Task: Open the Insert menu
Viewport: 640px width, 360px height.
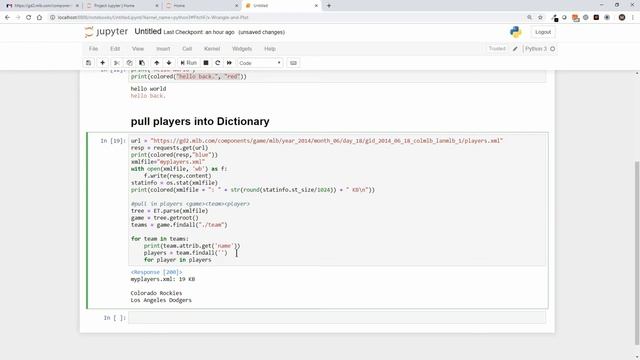Action: click(x=163, y=49)
